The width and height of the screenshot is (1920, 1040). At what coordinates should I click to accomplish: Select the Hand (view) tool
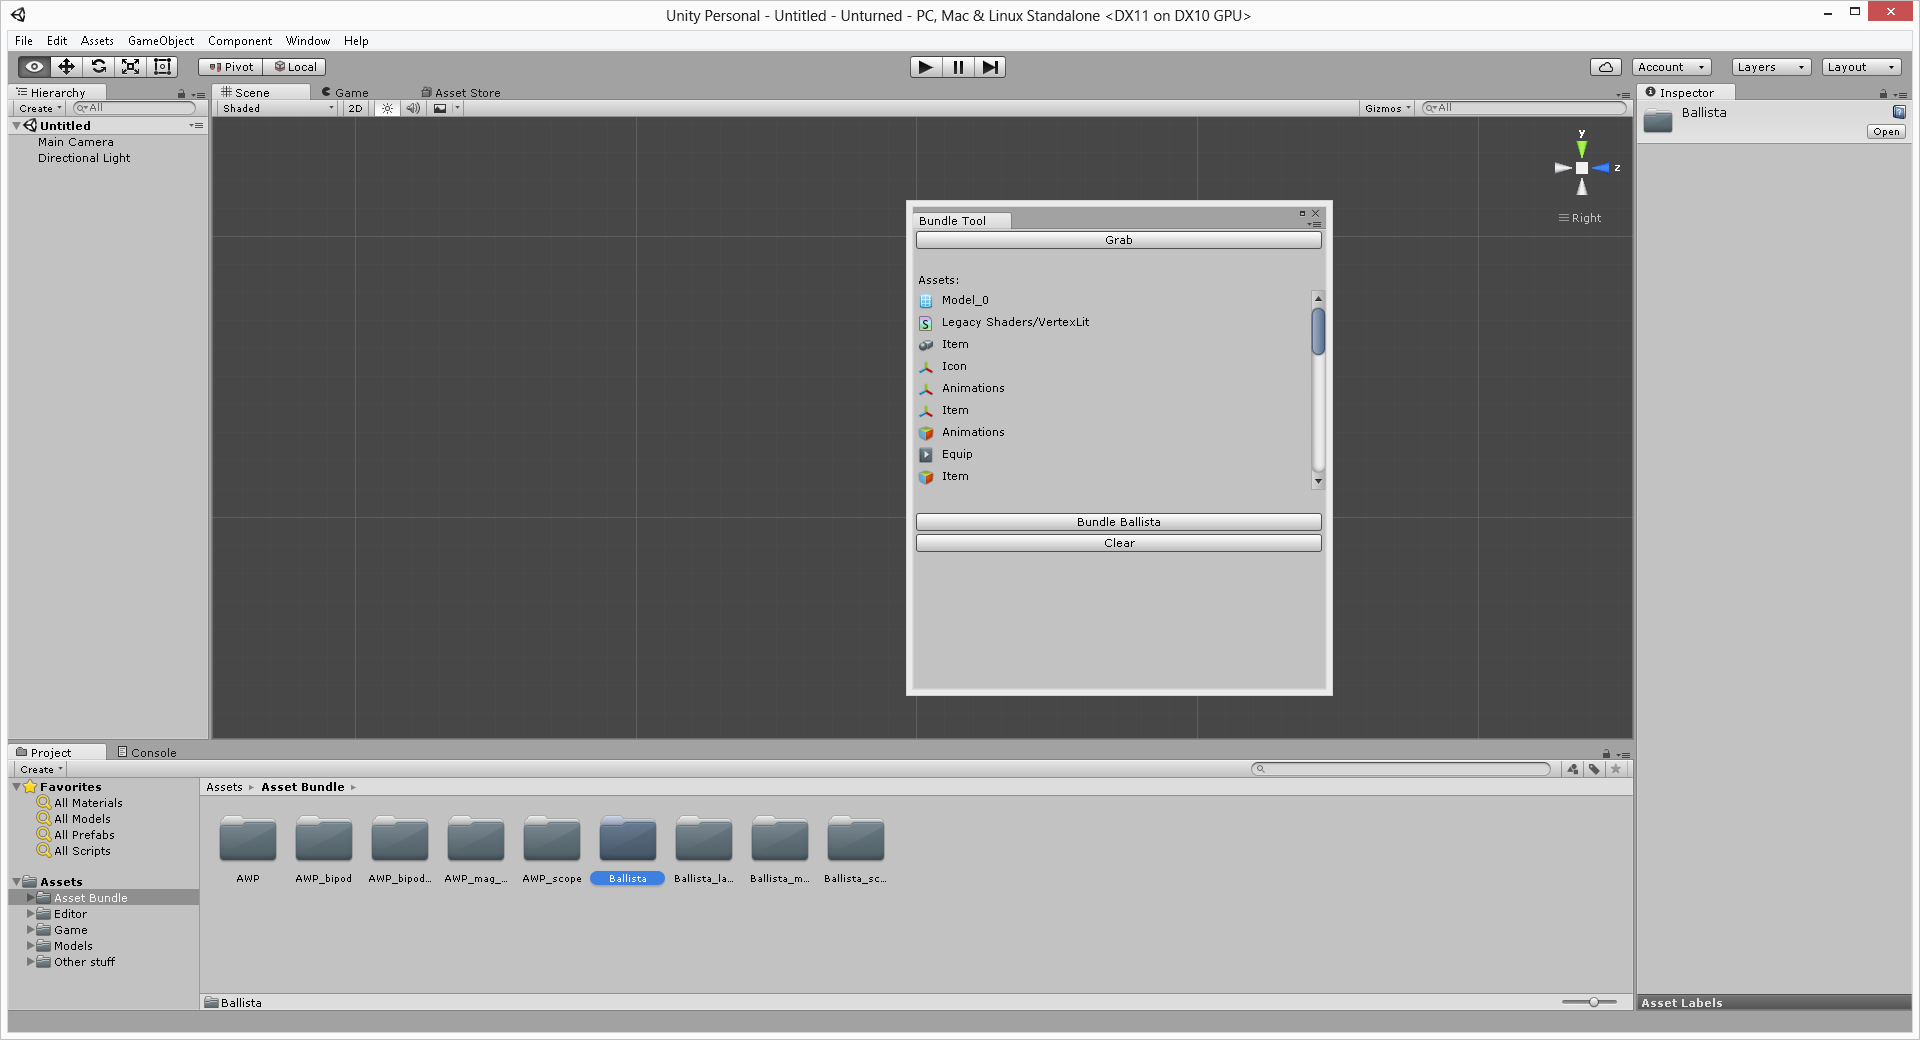pos(34,67)
